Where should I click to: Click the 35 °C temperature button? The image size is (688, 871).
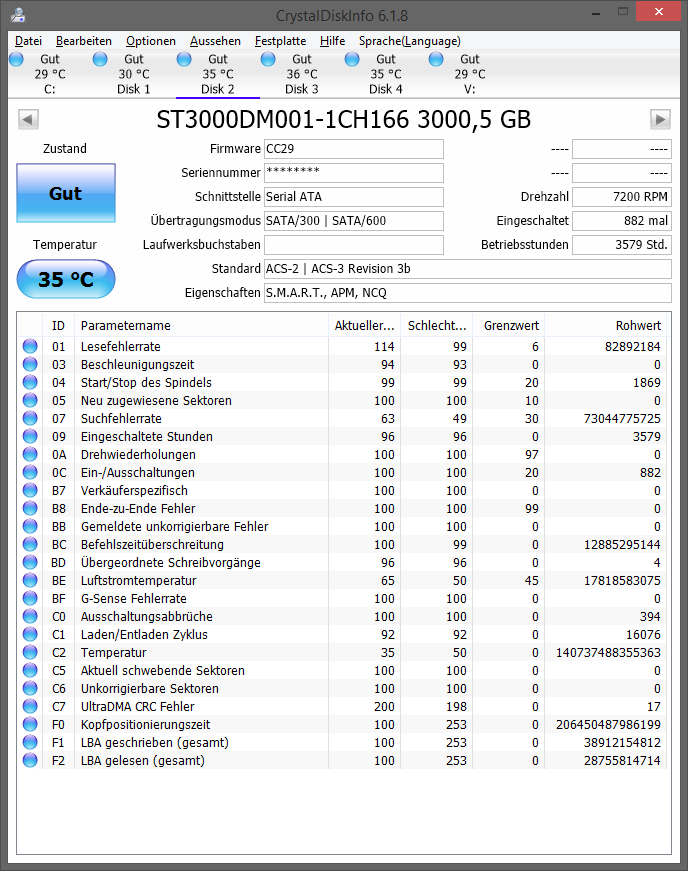66,279
